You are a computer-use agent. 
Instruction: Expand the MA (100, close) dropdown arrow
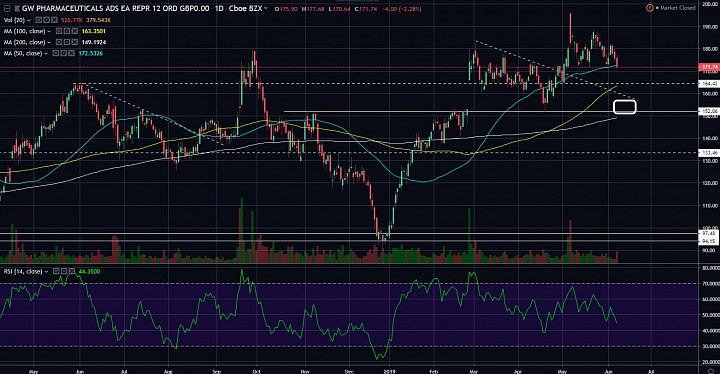(x=49, y=32)
